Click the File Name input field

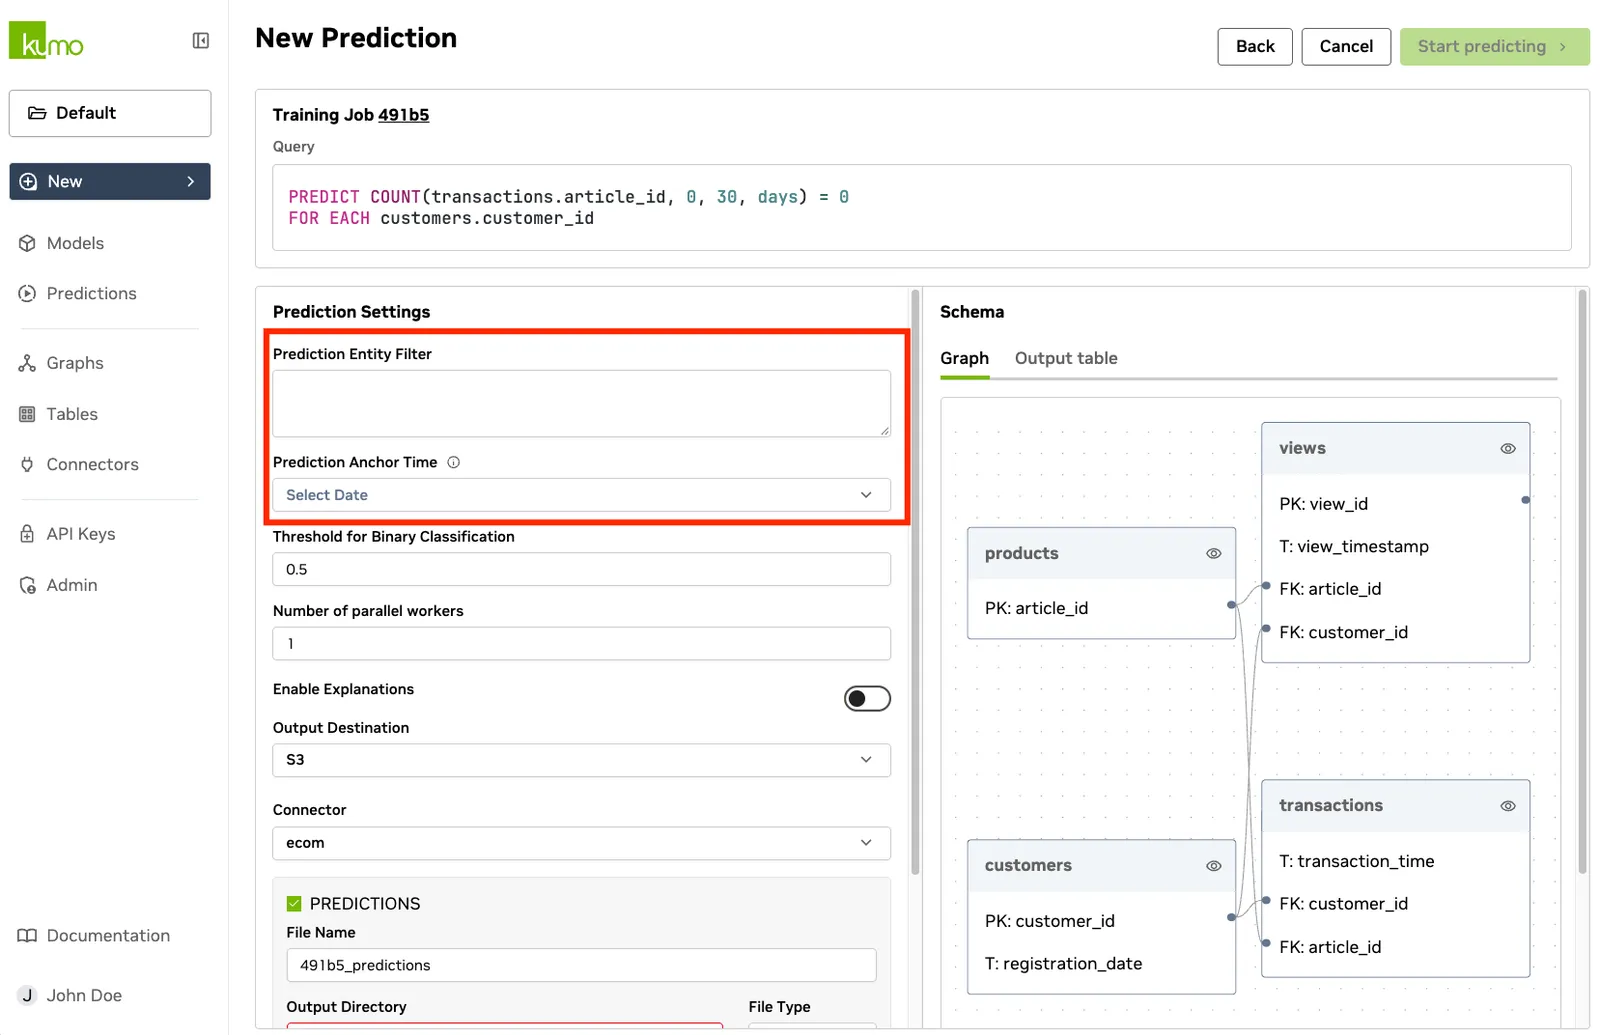coord(581,965)
